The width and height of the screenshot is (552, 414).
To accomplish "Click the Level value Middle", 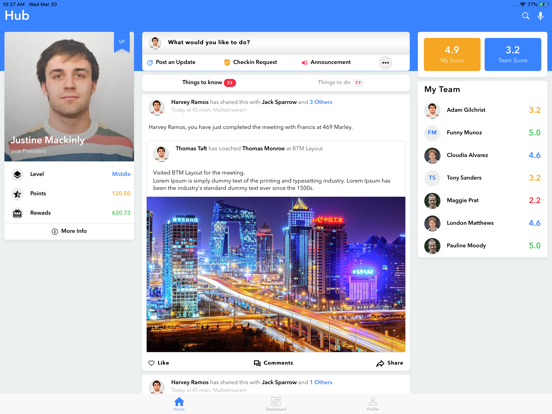I will pyautogui.click(x=121, y=174).
